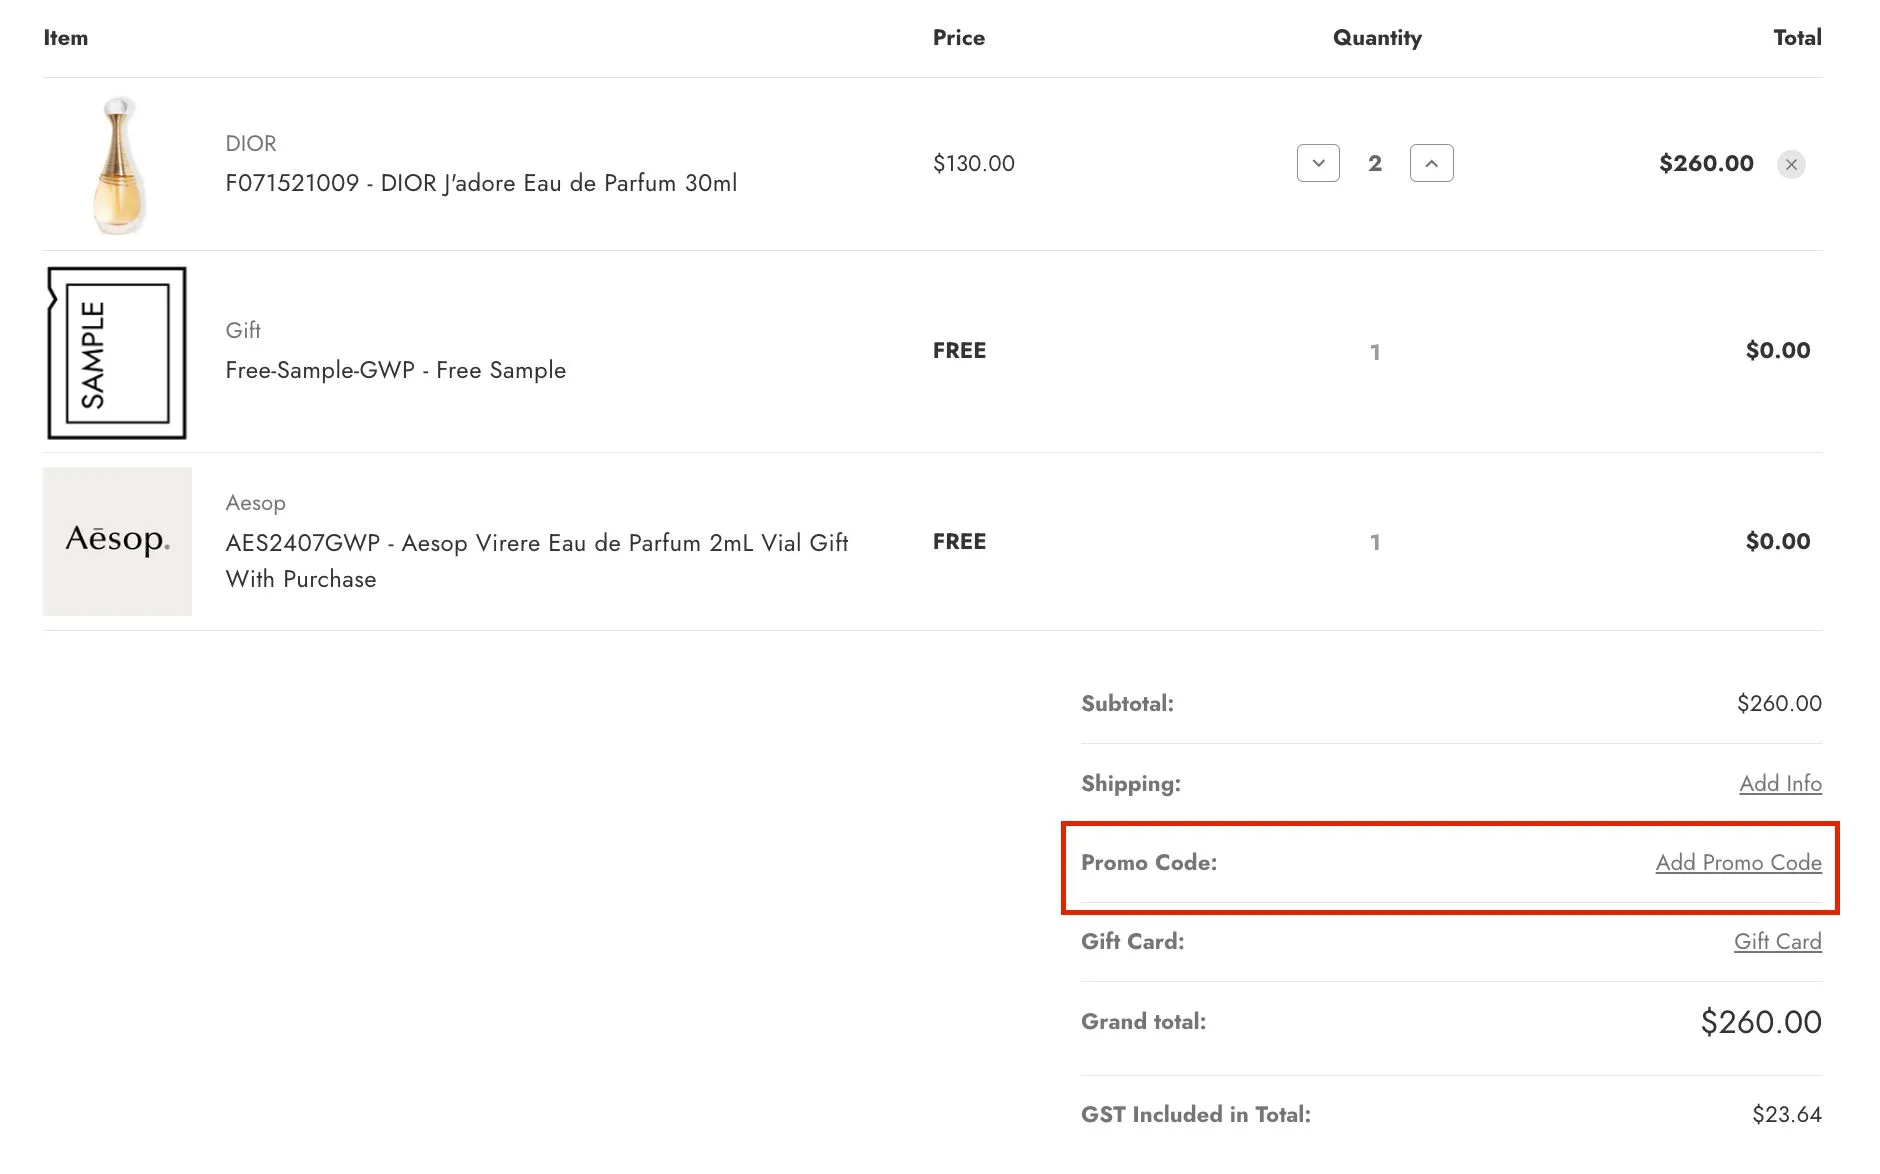
Task: Click the quantity decrease arrow for DIOR perfume
Action: (1318, 162)
